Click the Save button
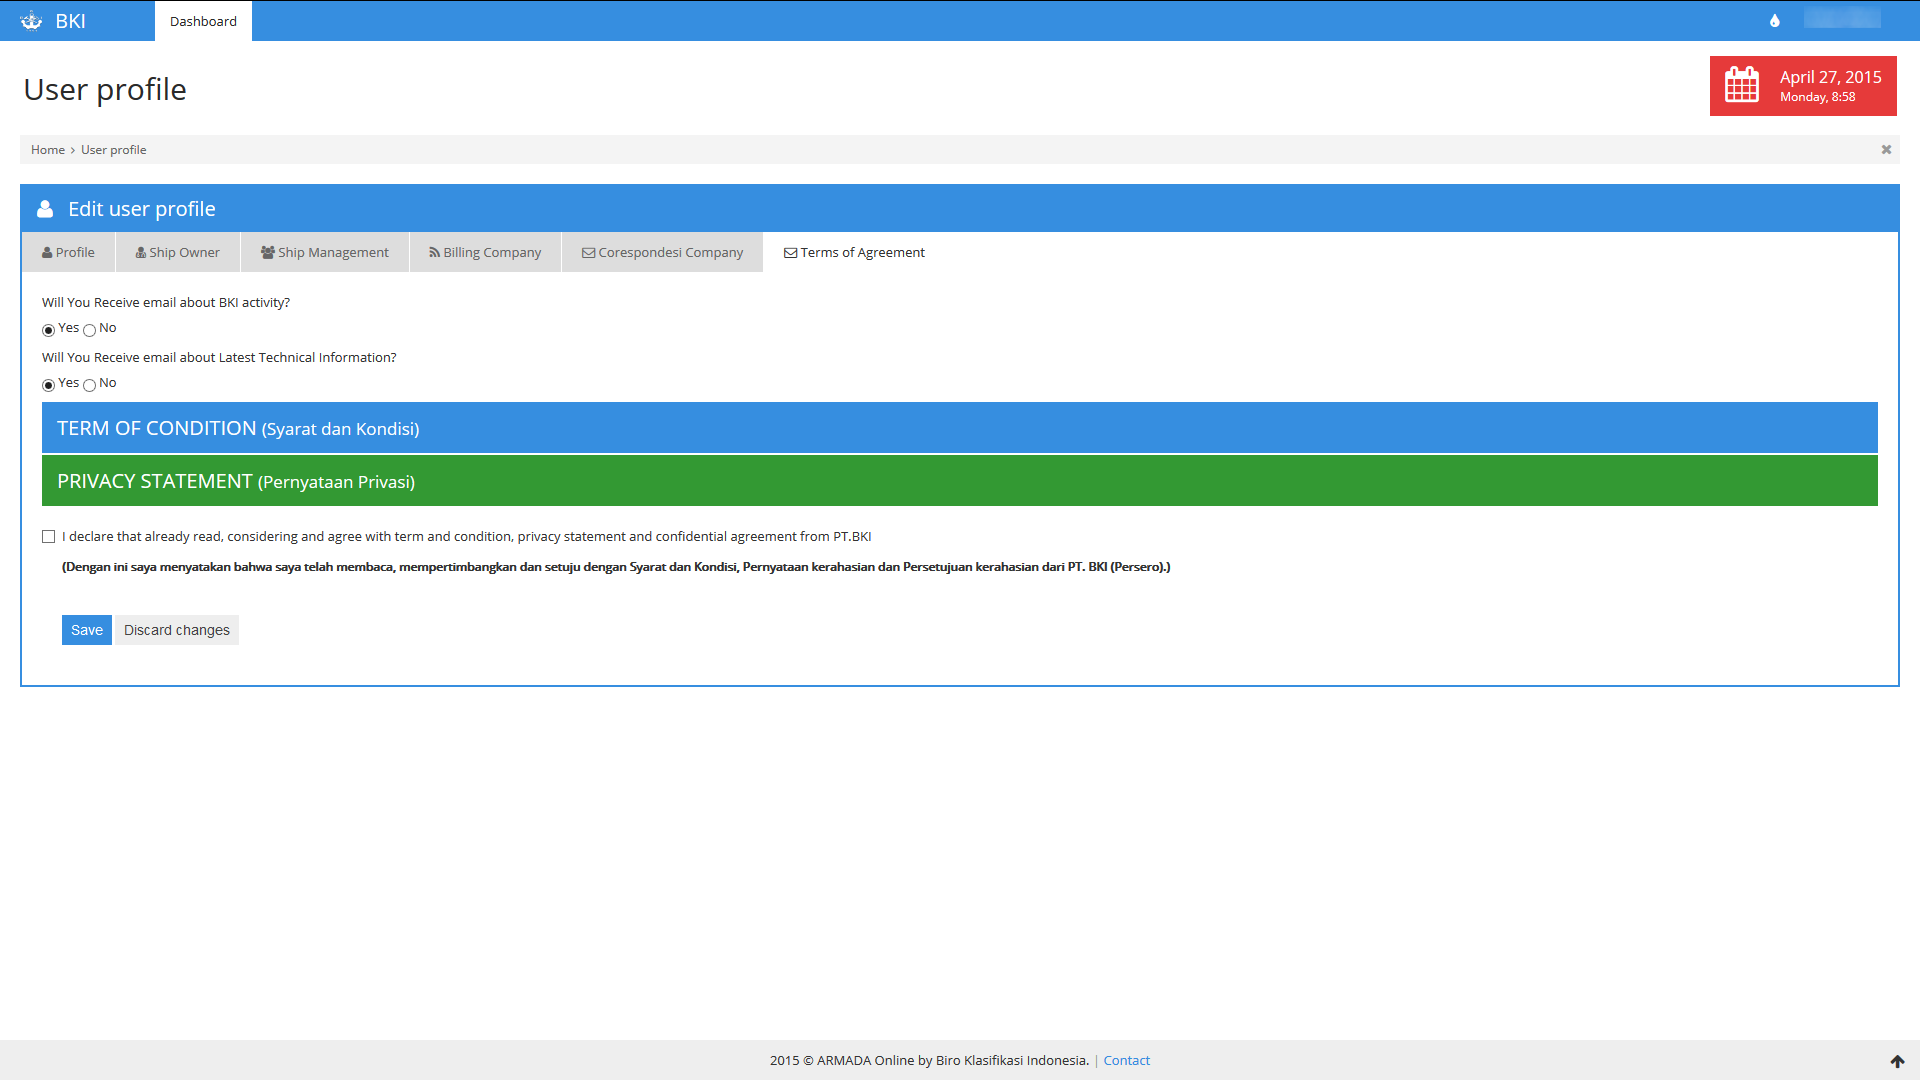 pos(87,630)
